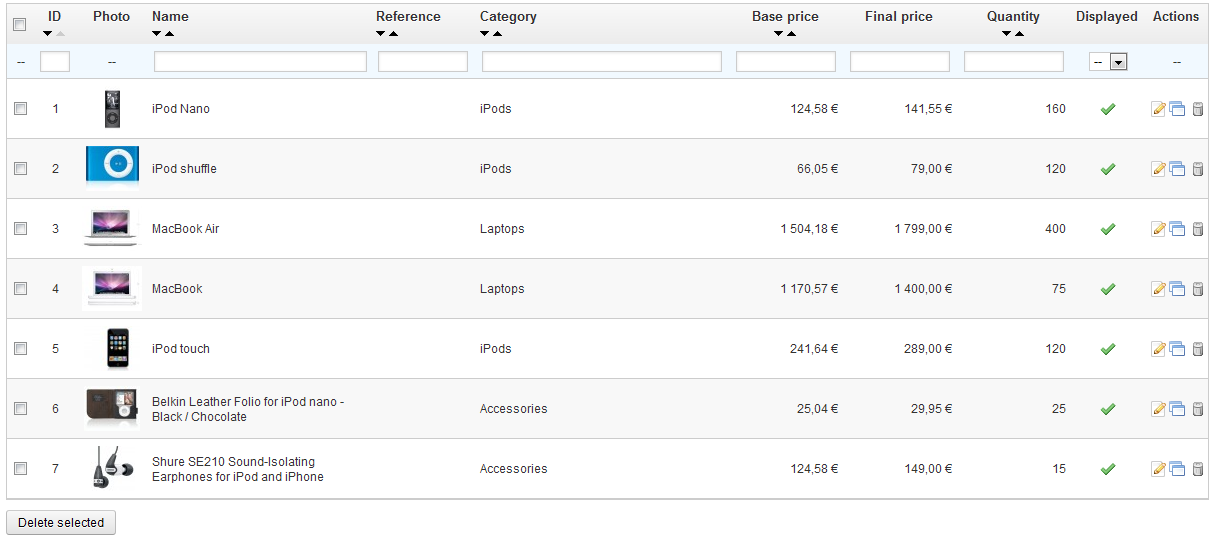Open the Displayed filter dropdown

[1108, 62]
